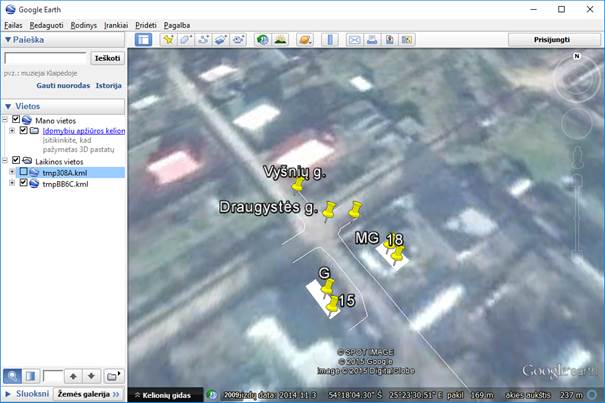Expand the tmp308A.kml tree node
The height and width of the screenshot is (403, 605).
12,172
